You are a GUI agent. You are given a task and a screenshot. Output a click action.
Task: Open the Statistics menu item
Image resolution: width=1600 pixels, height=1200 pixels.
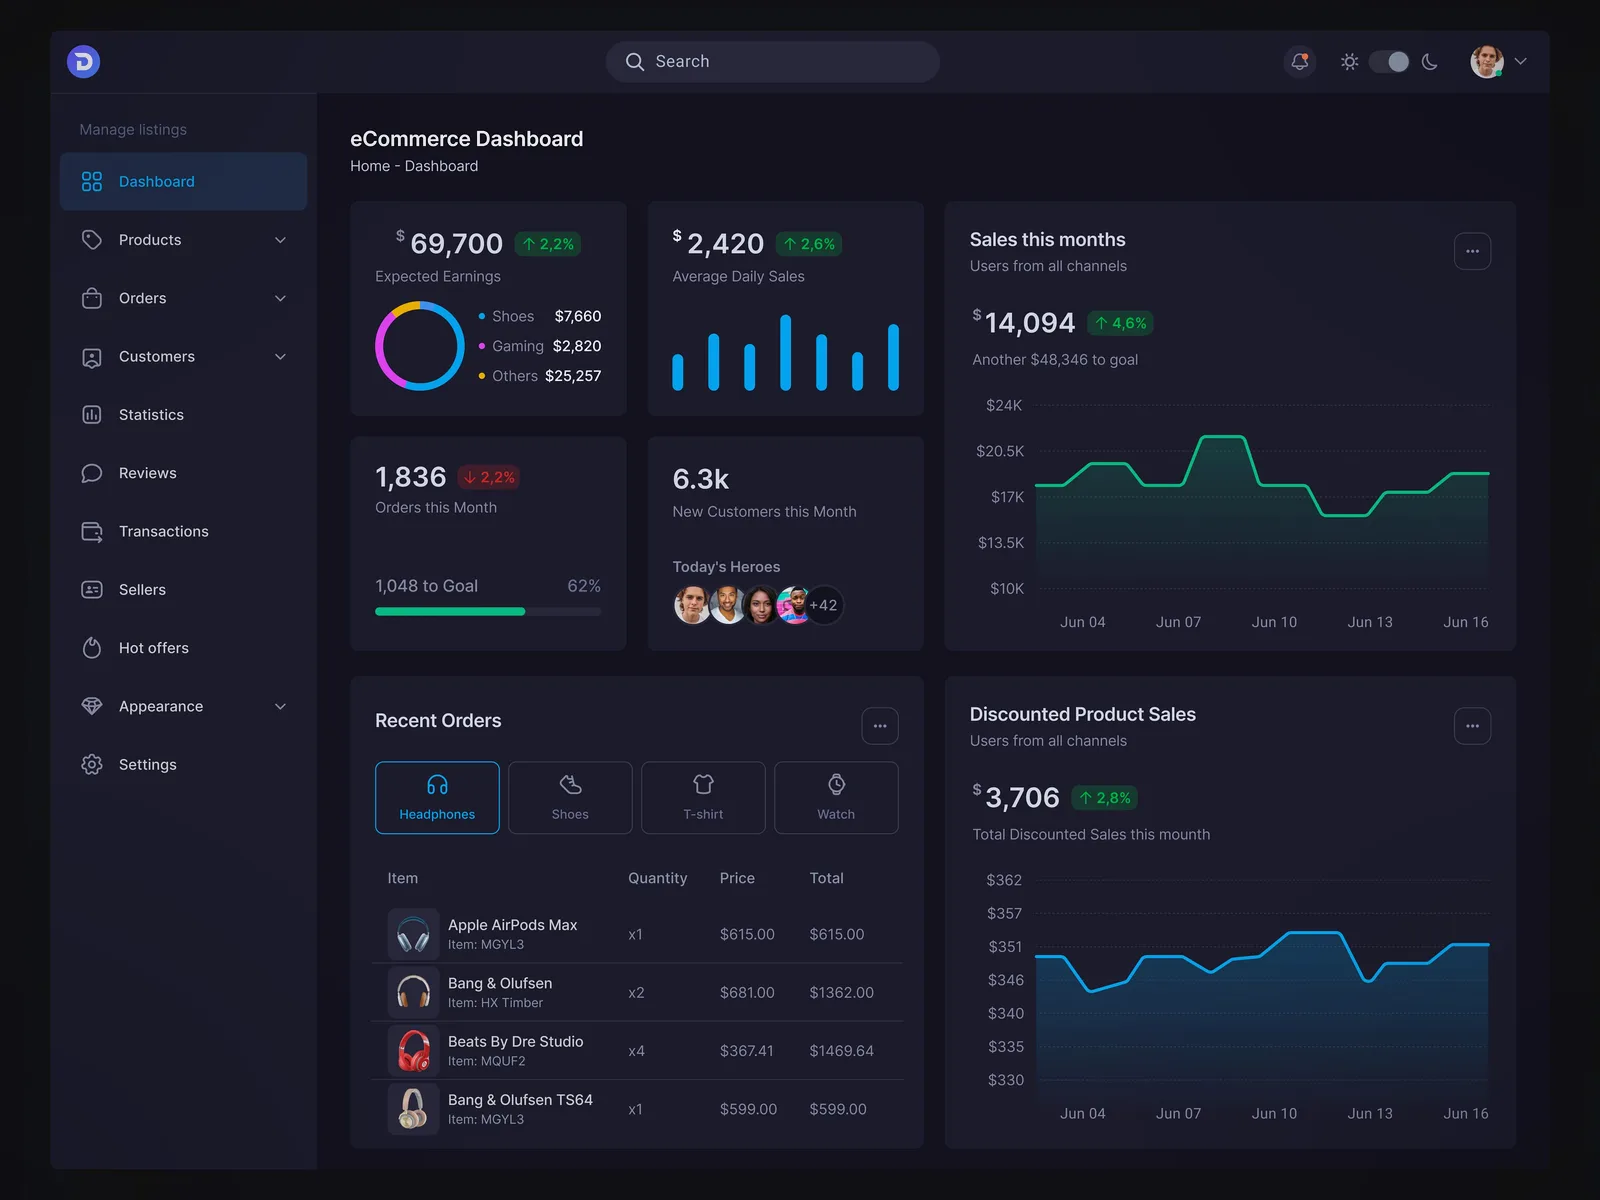(183, 415)
